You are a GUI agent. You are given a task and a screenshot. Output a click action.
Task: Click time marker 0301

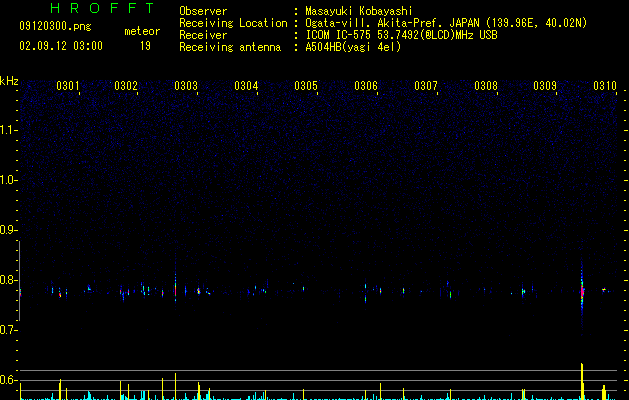(68, 86)
